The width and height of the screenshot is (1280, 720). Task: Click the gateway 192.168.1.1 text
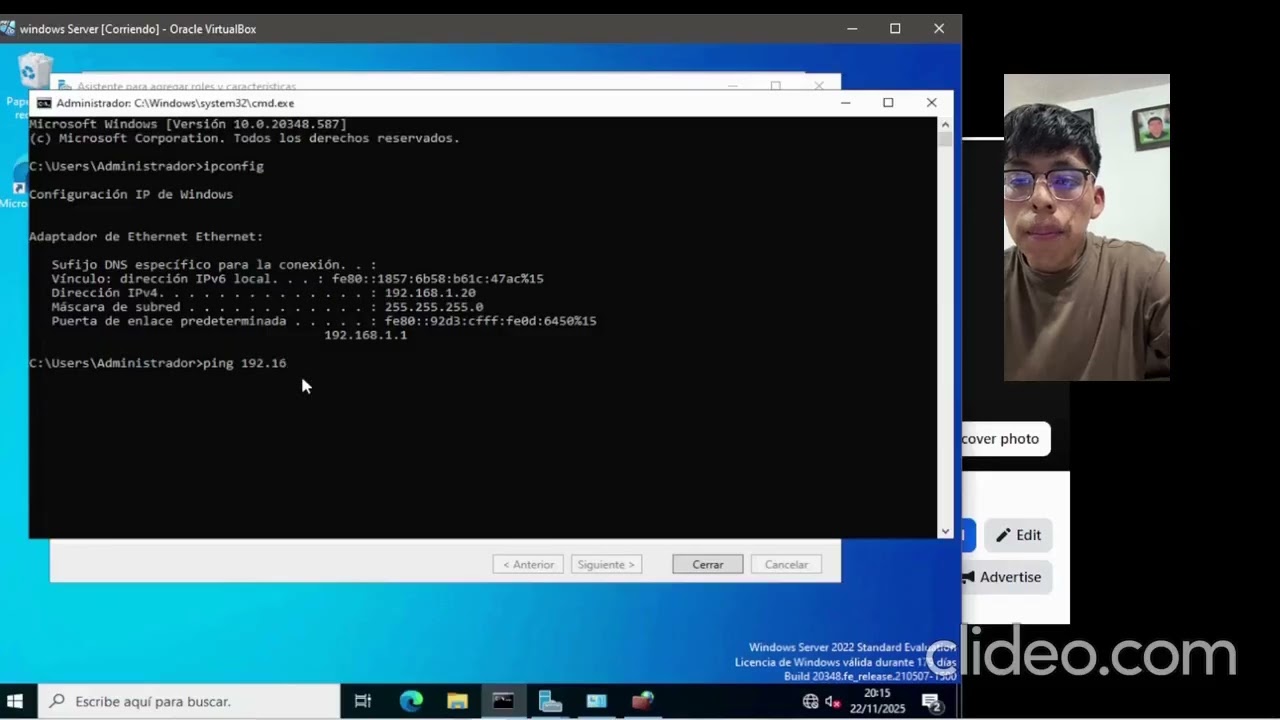(365, 335)
